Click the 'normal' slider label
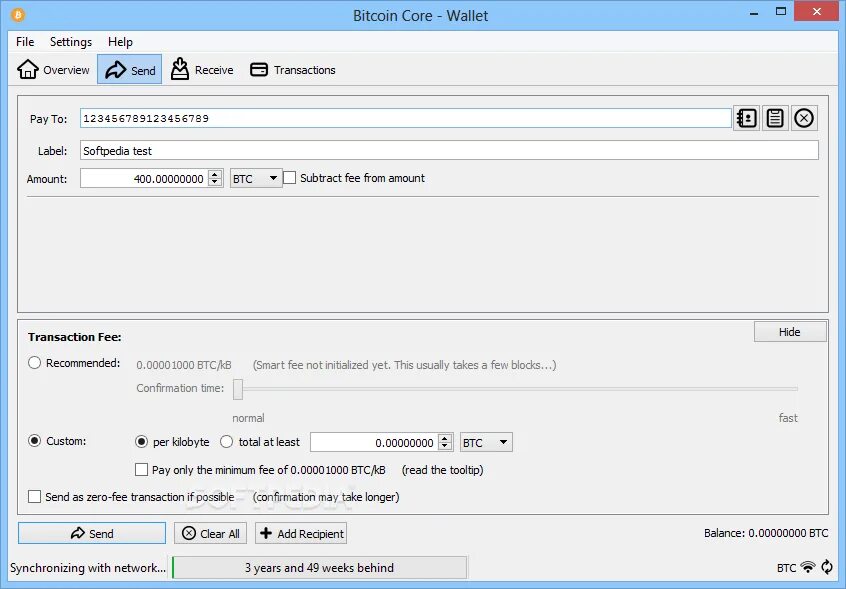The width and height of the screenshot is (846, 589). 248,417
